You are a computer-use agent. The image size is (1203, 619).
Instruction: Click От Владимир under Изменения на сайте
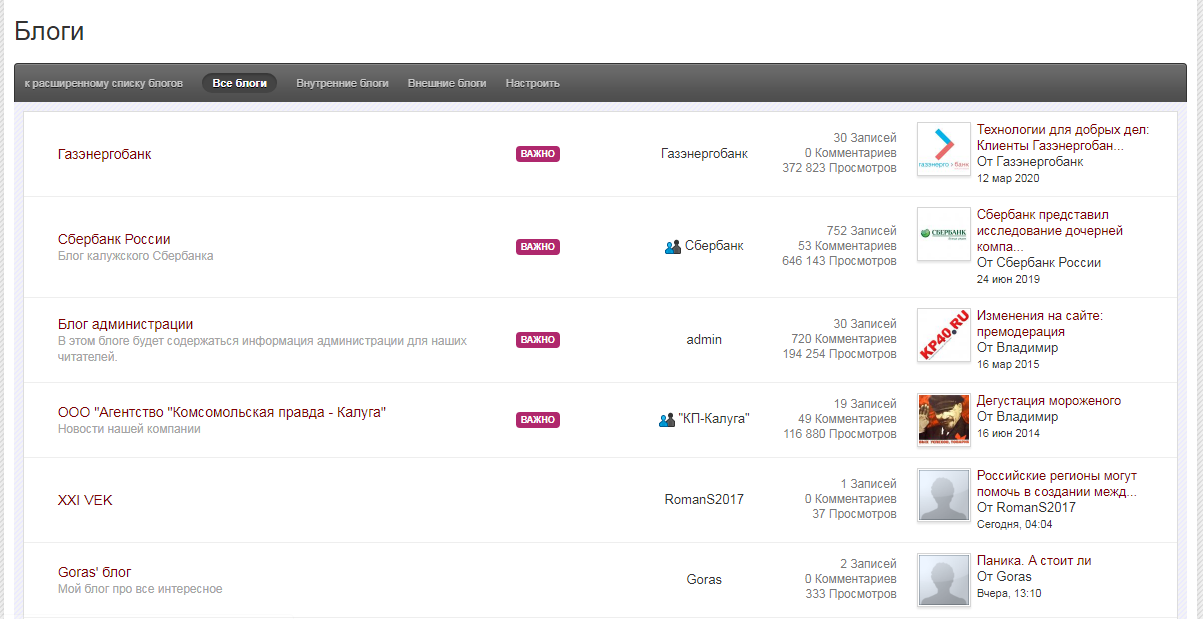click(x=1017, y=347)
